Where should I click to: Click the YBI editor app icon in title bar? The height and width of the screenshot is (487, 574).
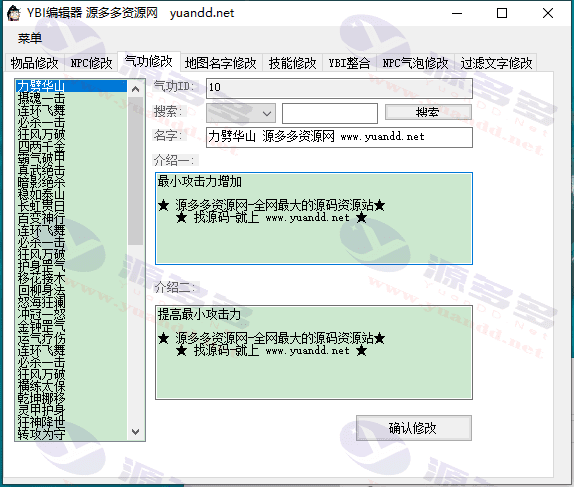pos(14,13)
